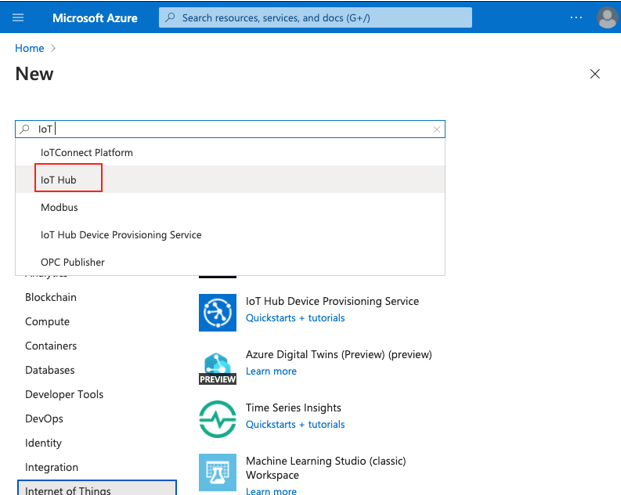Open the Containers category
The height and width of the screenshot is (495, 621).
click(51, 346)
